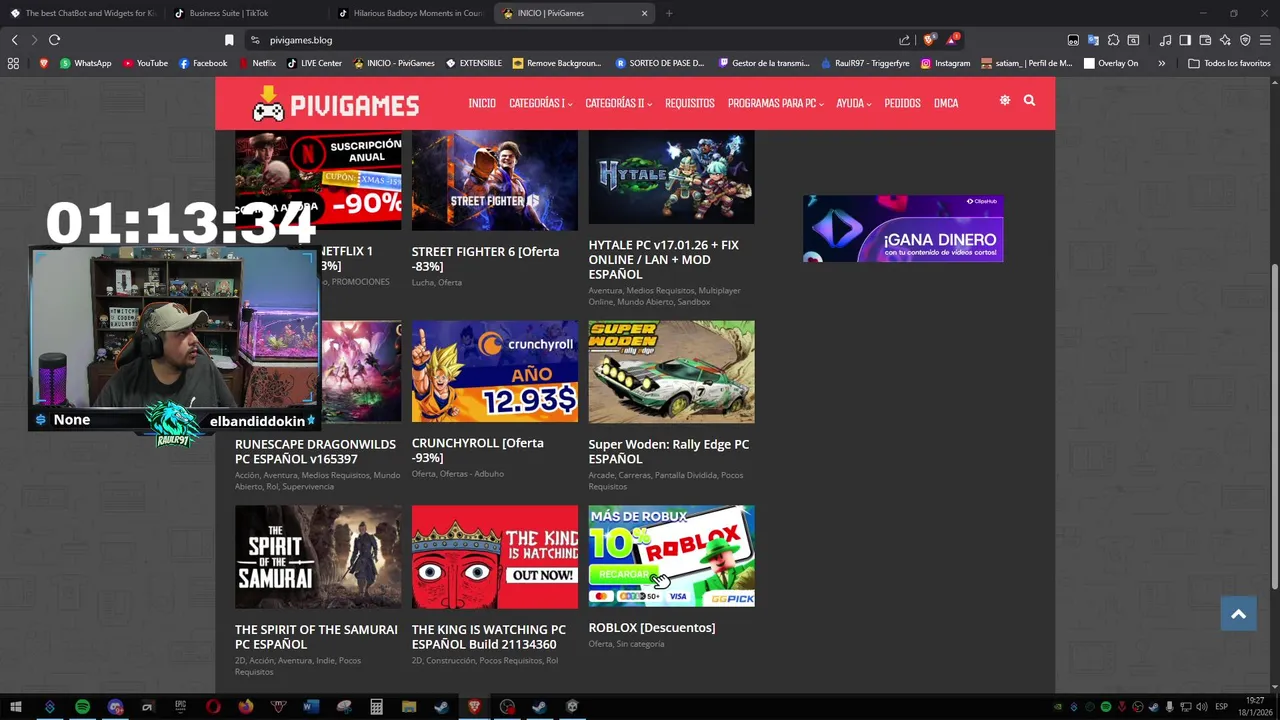This screenshot has width=1280, height=720.
Task: Open Firefox from the taskbar
Action: click(245, 707)
